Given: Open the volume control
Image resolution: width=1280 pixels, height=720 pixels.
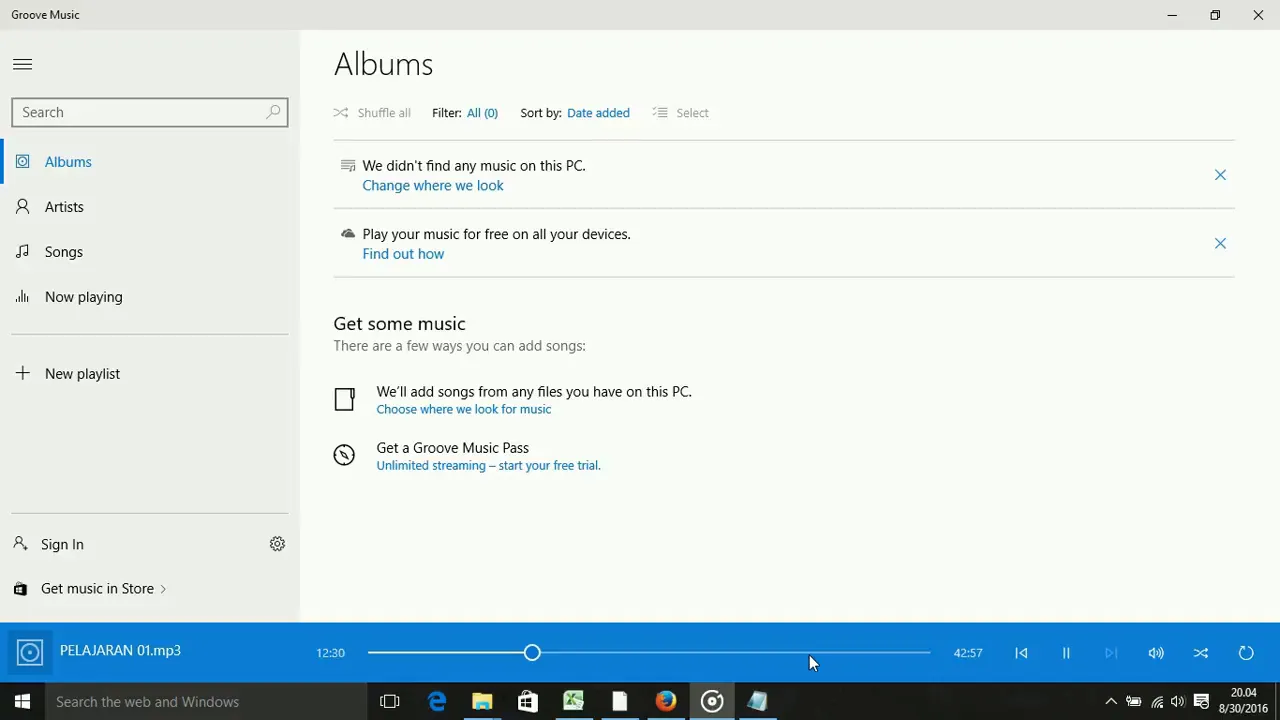Looking at the screenshot, I should pos(1156,653).
